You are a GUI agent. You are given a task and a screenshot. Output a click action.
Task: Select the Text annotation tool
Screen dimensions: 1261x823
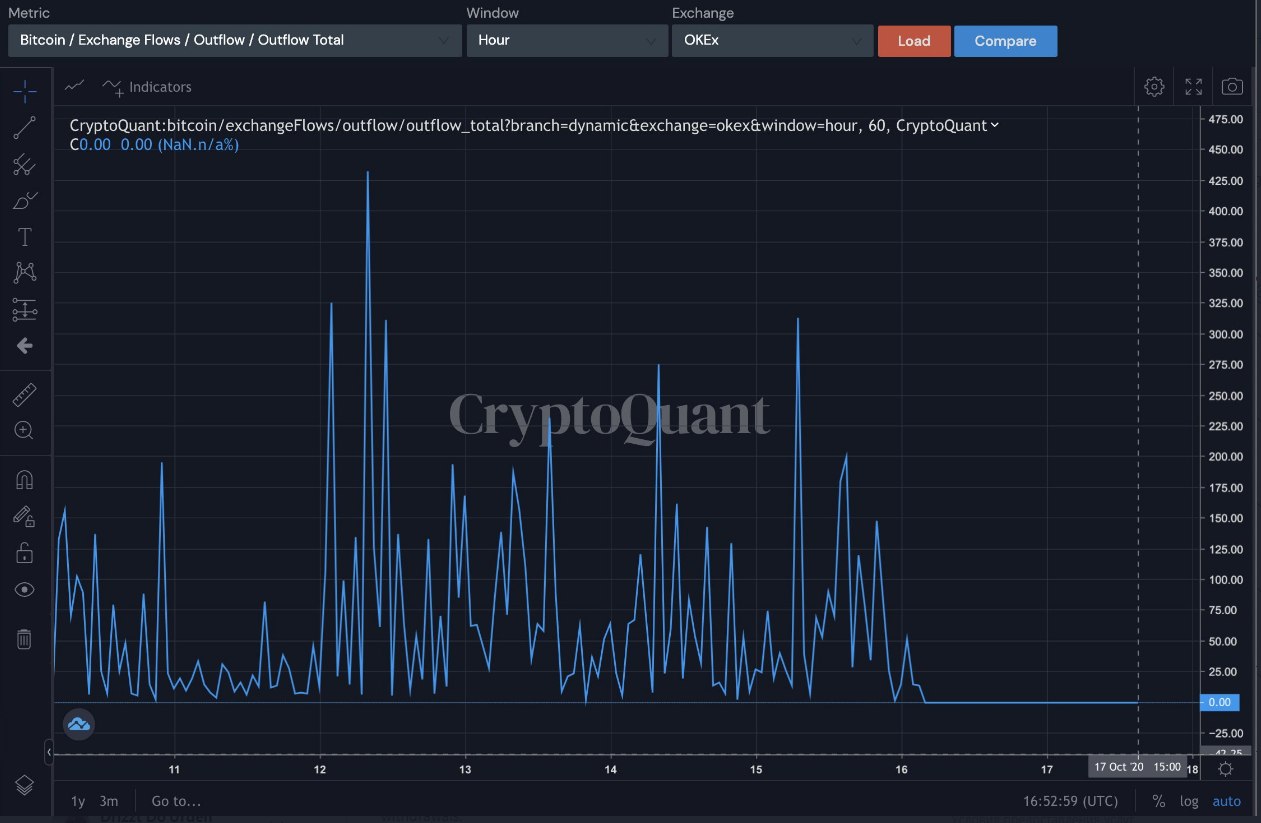[x=25, y=237]
